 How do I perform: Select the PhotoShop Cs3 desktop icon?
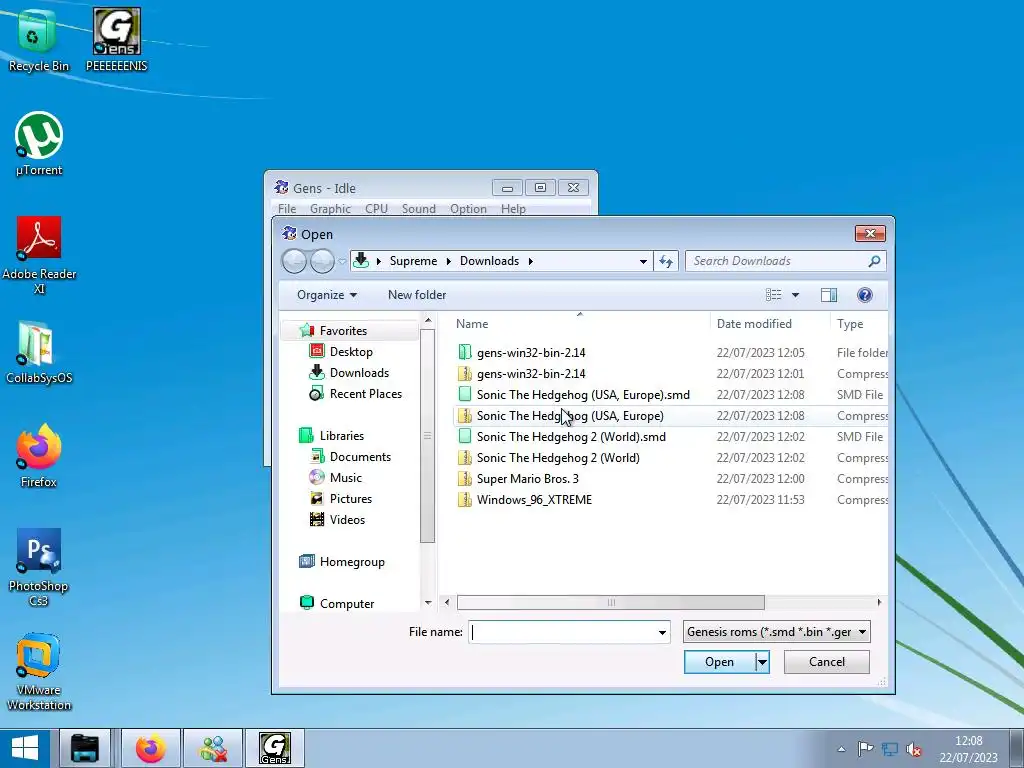pos(39,567)
